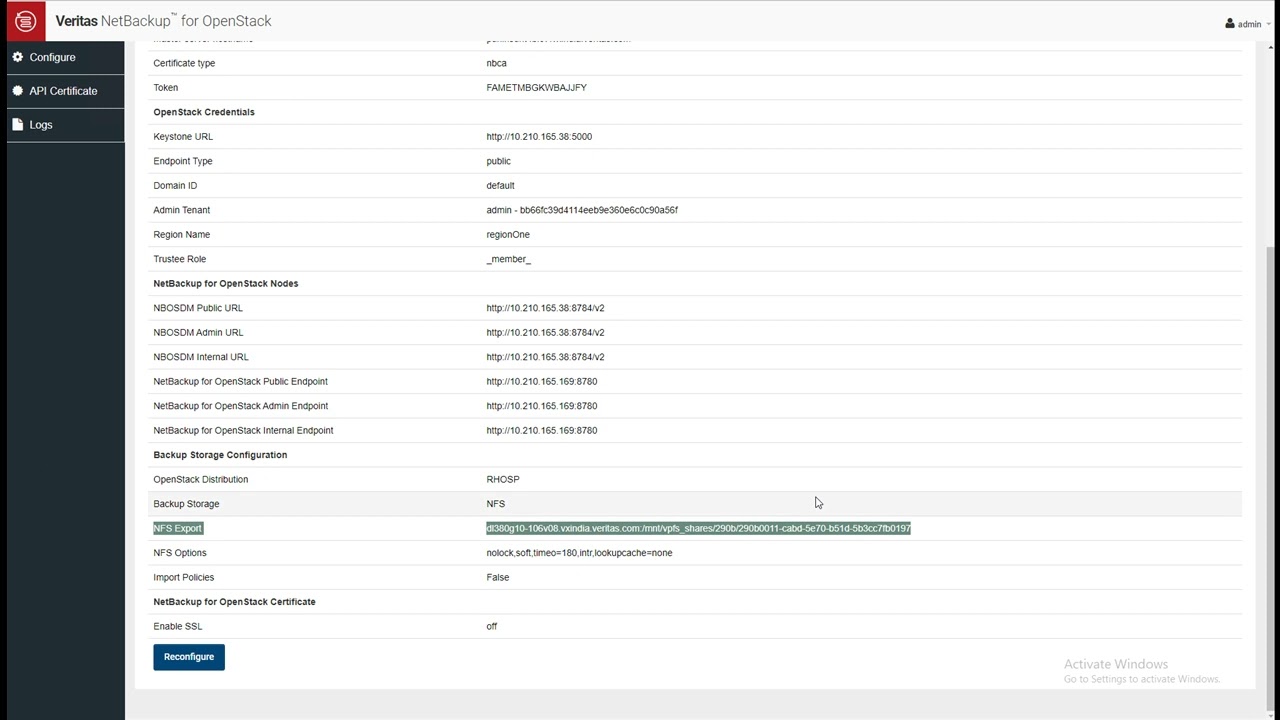Click the NetBackup for OpenStack Certificate heading
This screenshot has height=720, width=1280.
(234, 602)
